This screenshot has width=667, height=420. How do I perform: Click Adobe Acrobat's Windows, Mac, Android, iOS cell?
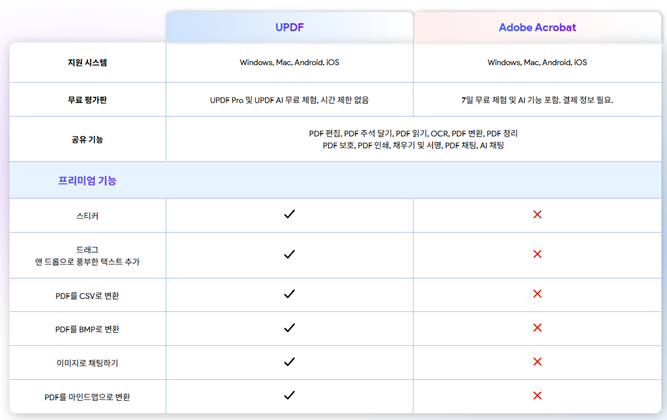click(x=537, y=63)
